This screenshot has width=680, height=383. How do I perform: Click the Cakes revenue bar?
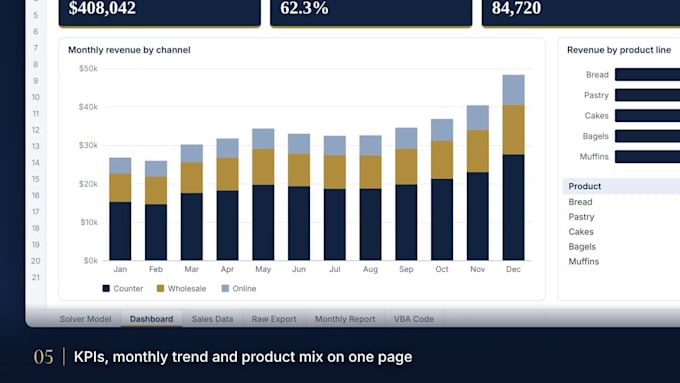point(647,115)
